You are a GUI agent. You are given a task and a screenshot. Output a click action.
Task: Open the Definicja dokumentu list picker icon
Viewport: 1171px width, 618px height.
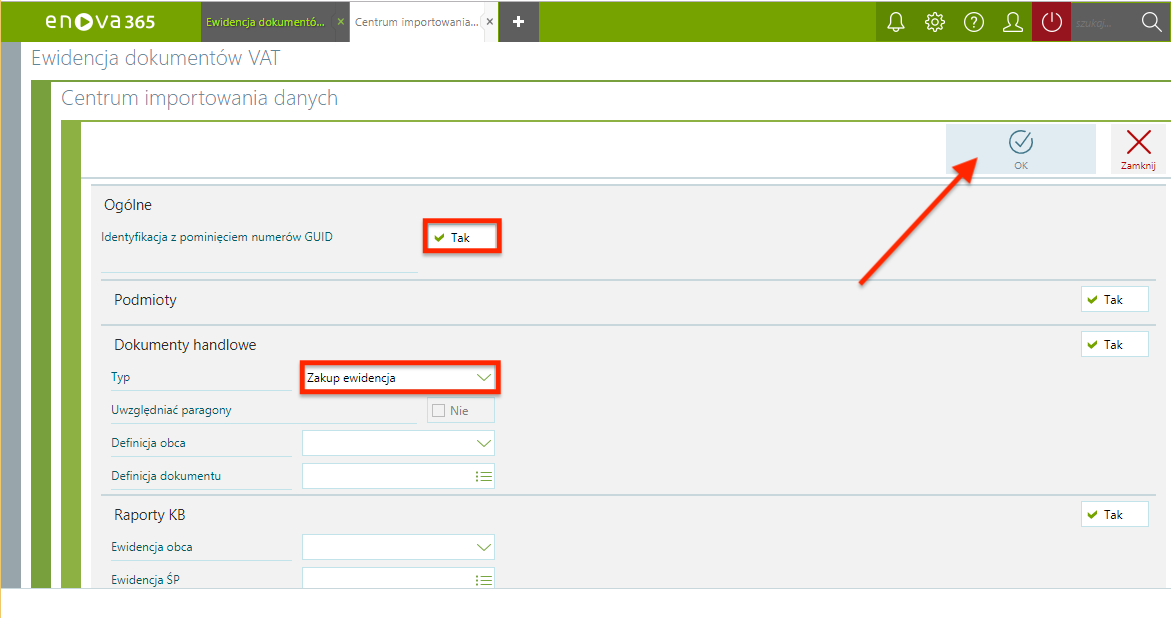(484, 476)
